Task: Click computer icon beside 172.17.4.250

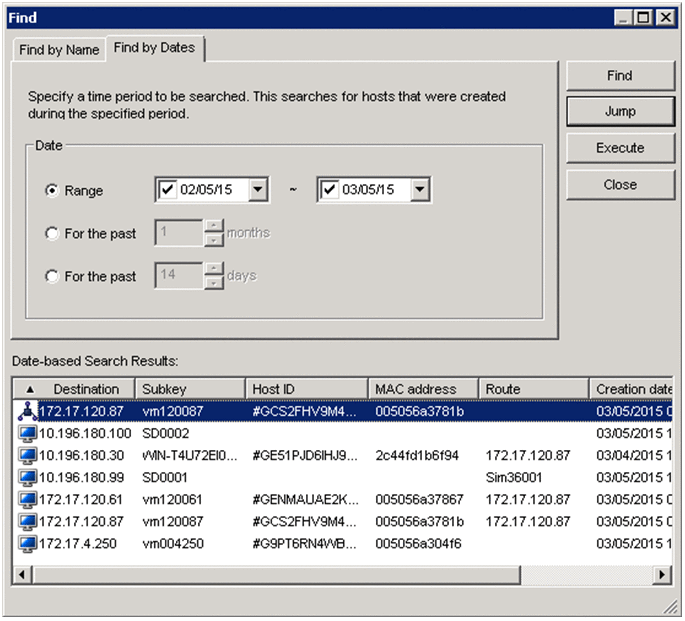Action: (28, 543)
